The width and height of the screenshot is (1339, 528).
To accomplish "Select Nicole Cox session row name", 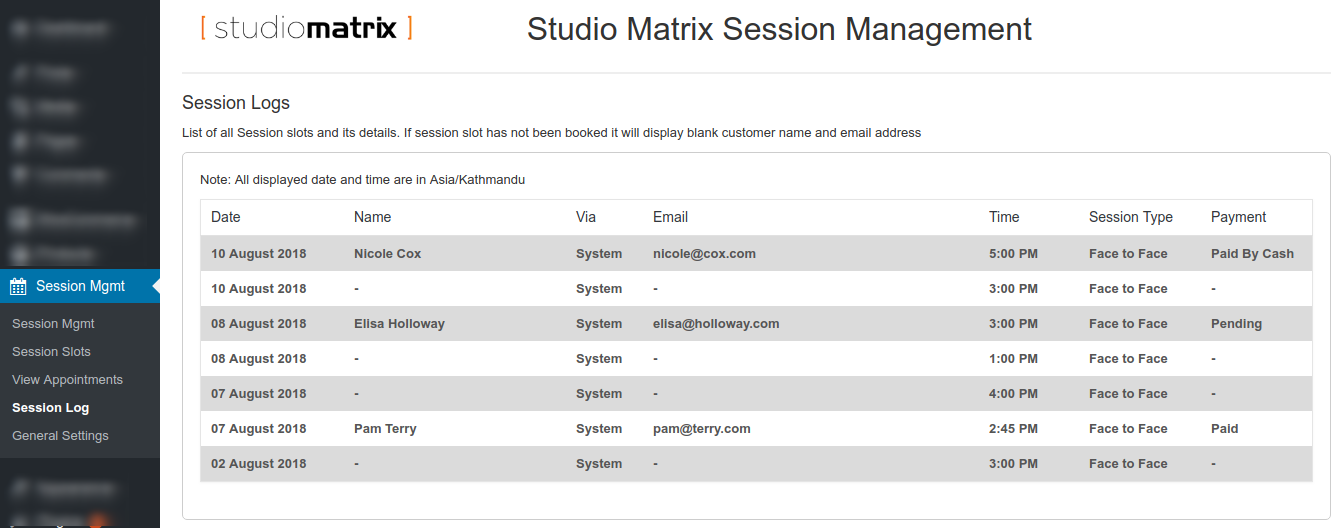I will (x=387, y=254).
